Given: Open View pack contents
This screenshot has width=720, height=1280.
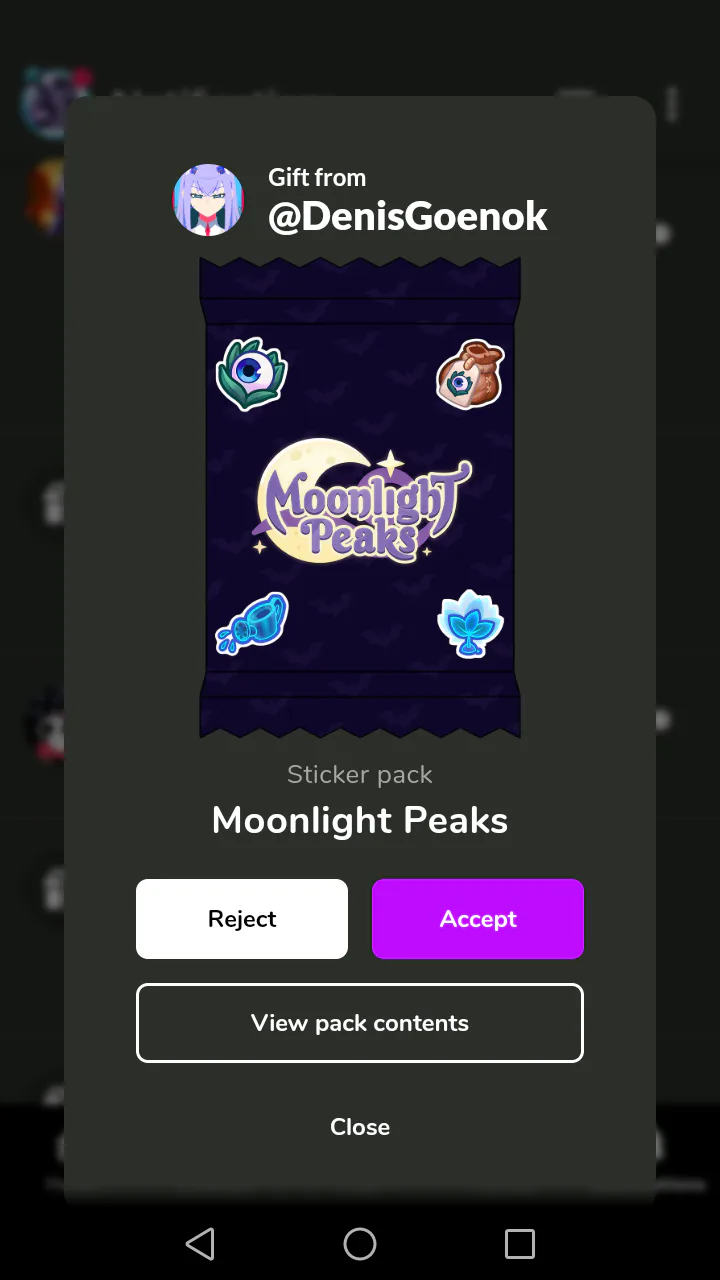Looking at the screenshot, I should [x=360, y=1023].
